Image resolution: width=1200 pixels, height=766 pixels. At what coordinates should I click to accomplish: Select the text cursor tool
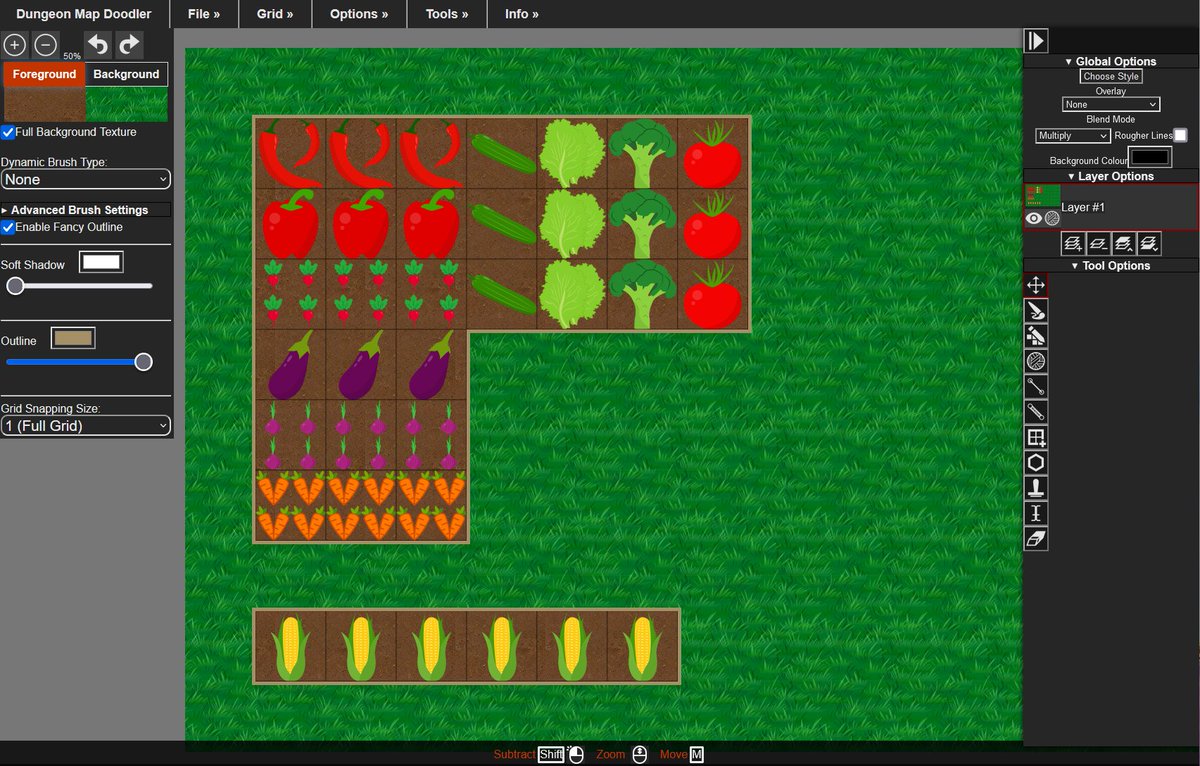pos(1036,513)
